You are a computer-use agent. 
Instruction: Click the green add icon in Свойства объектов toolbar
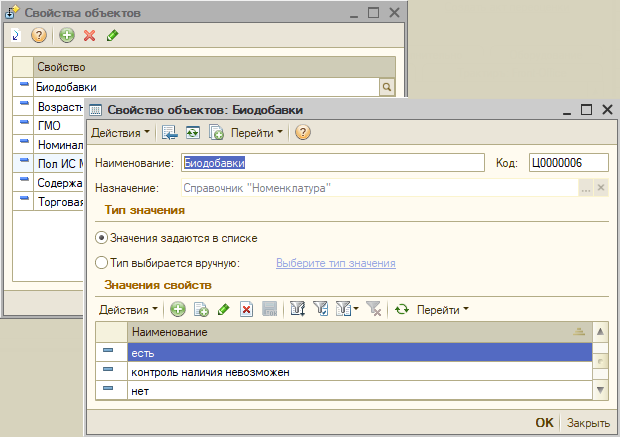66,36
